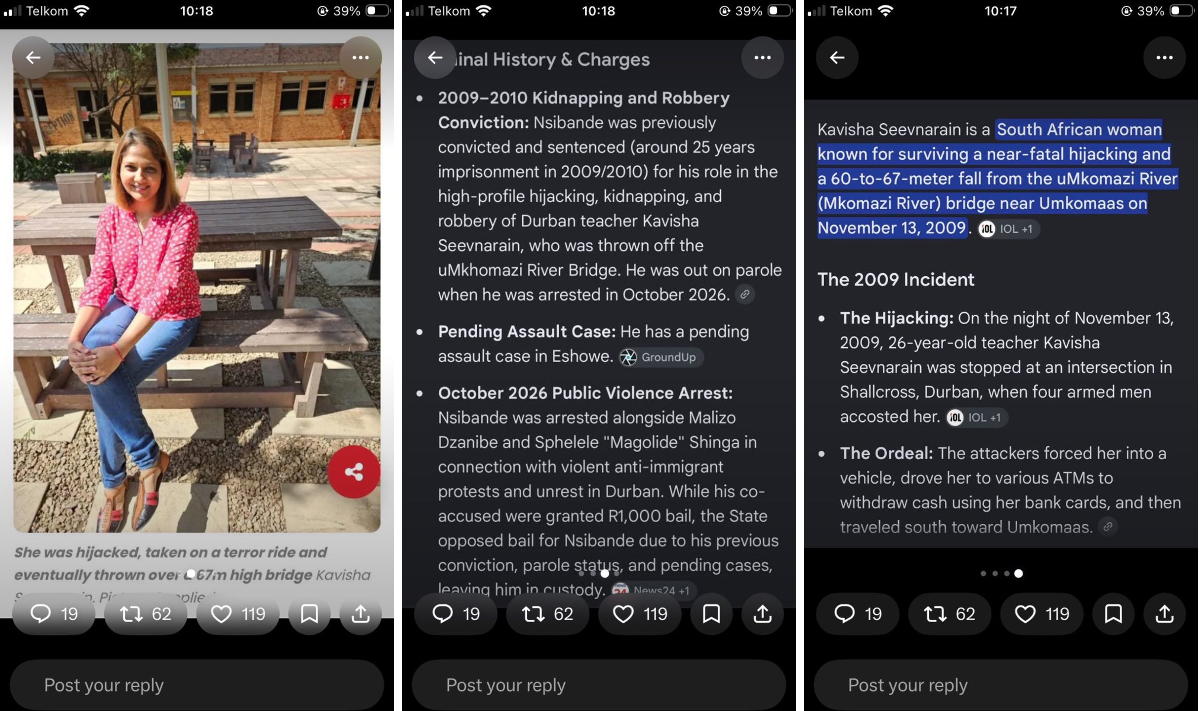Tap reply field below Kavisha summary screen
Screen dimensions: 1200x711
click(x=1002, y=685)
